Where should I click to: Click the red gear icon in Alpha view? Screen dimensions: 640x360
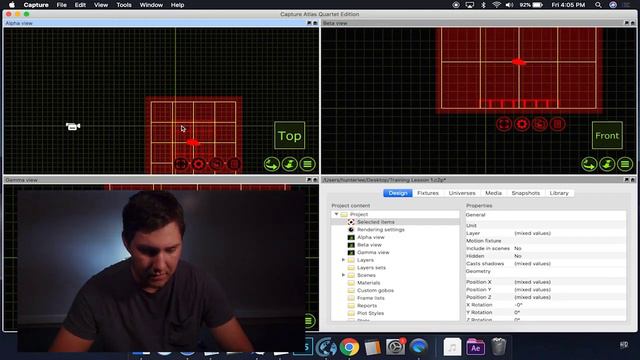(x=199, y=164)
